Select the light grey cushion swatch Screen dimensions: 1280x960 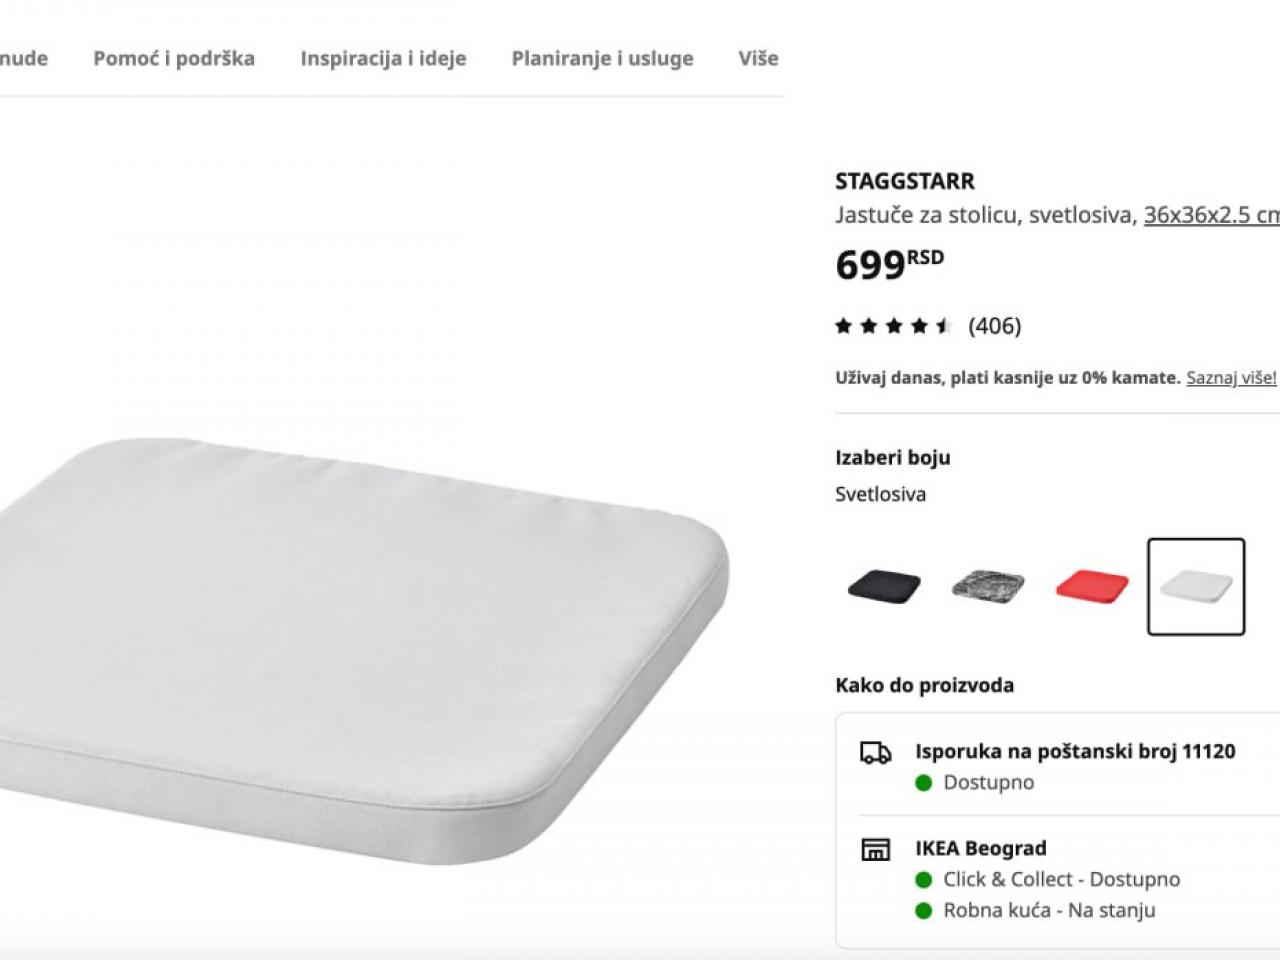pos(1196,587)
